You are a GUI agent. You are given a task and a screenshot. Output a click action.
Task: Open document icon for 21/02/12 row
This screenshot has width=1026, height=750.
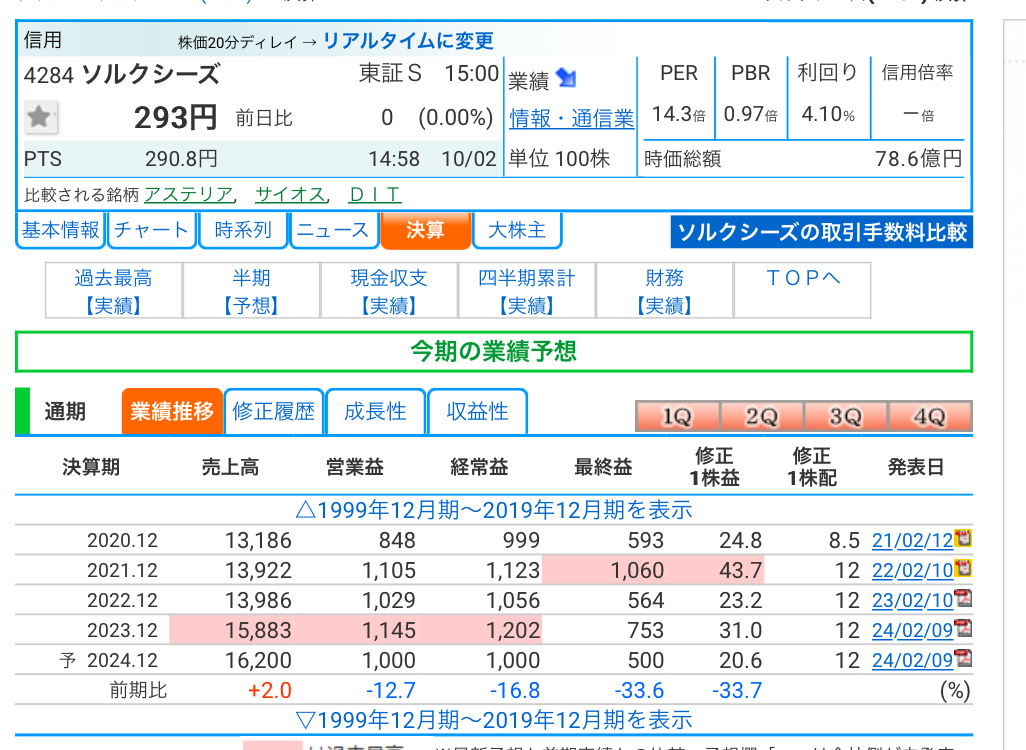[963, 538]
